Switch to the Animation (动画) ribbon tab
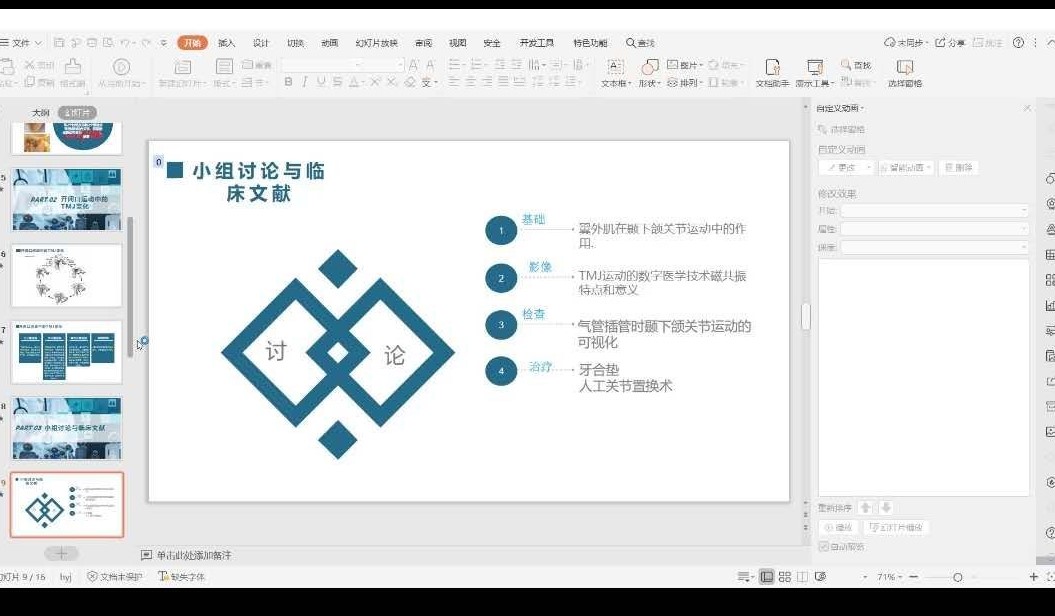The width and height of the screenshot is (1055, 616). tap(329, 43)
